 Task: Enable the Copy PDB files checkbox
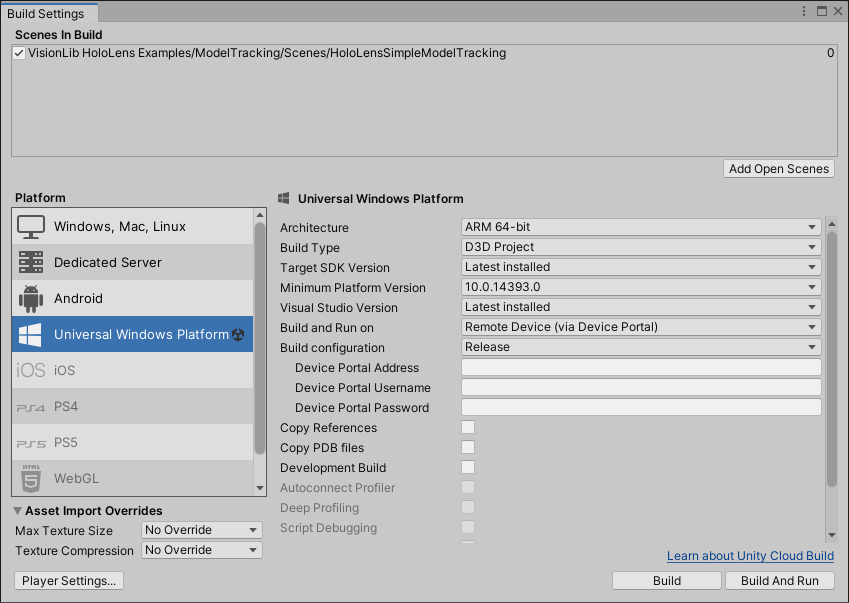tap(468, 447)
